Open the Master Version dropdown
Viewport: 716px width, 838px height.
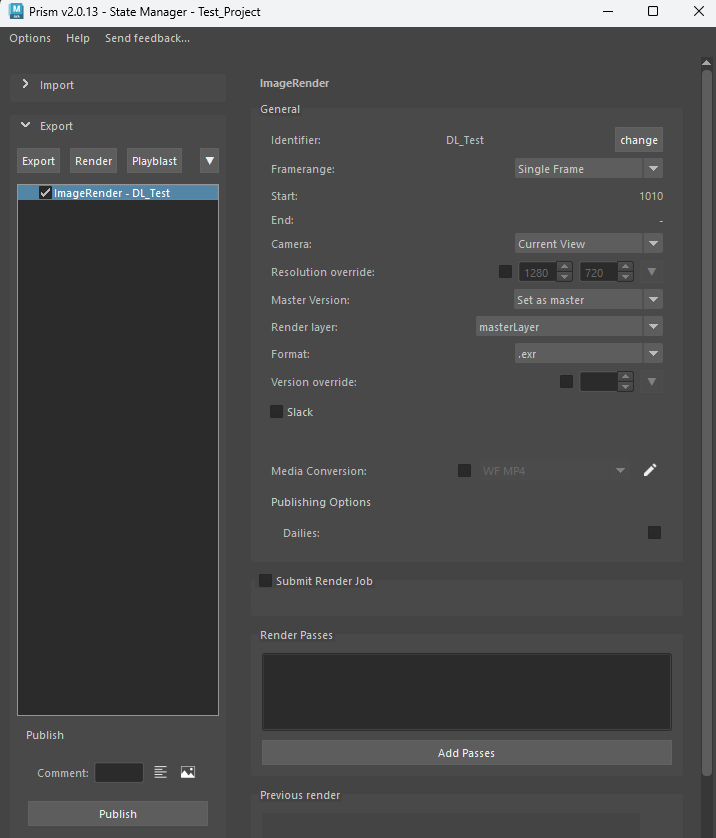pyautogui.click(x=588, y=299)
